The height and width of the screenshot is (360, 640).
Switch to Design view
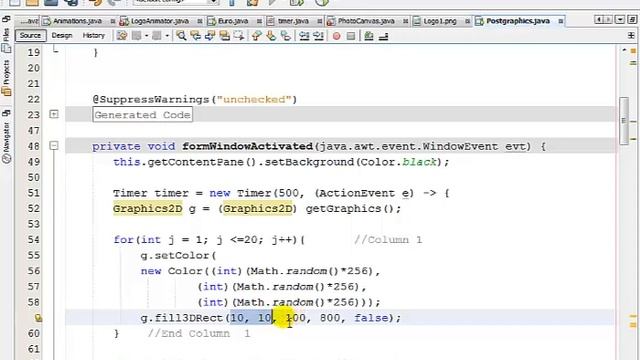pyautogui.click(x=62, y=36)
